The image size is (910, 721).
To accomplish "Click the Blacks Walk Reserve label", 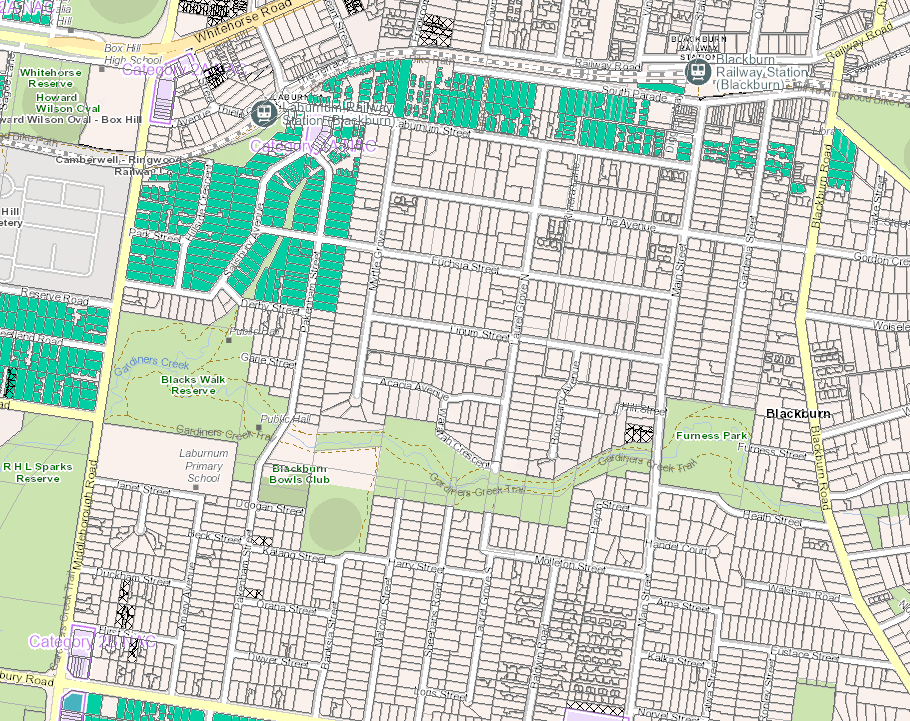I will click(x=194, y=385).
